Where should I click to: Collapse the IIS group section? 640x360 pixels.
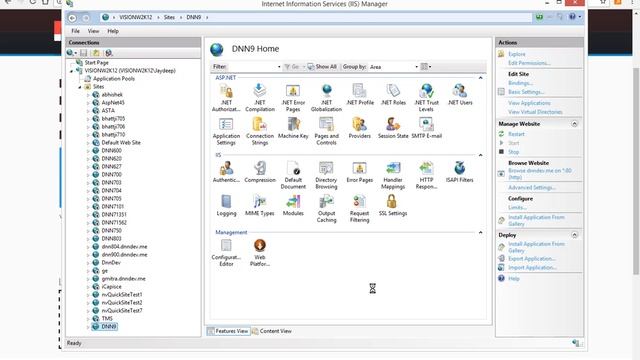point(480,155)
